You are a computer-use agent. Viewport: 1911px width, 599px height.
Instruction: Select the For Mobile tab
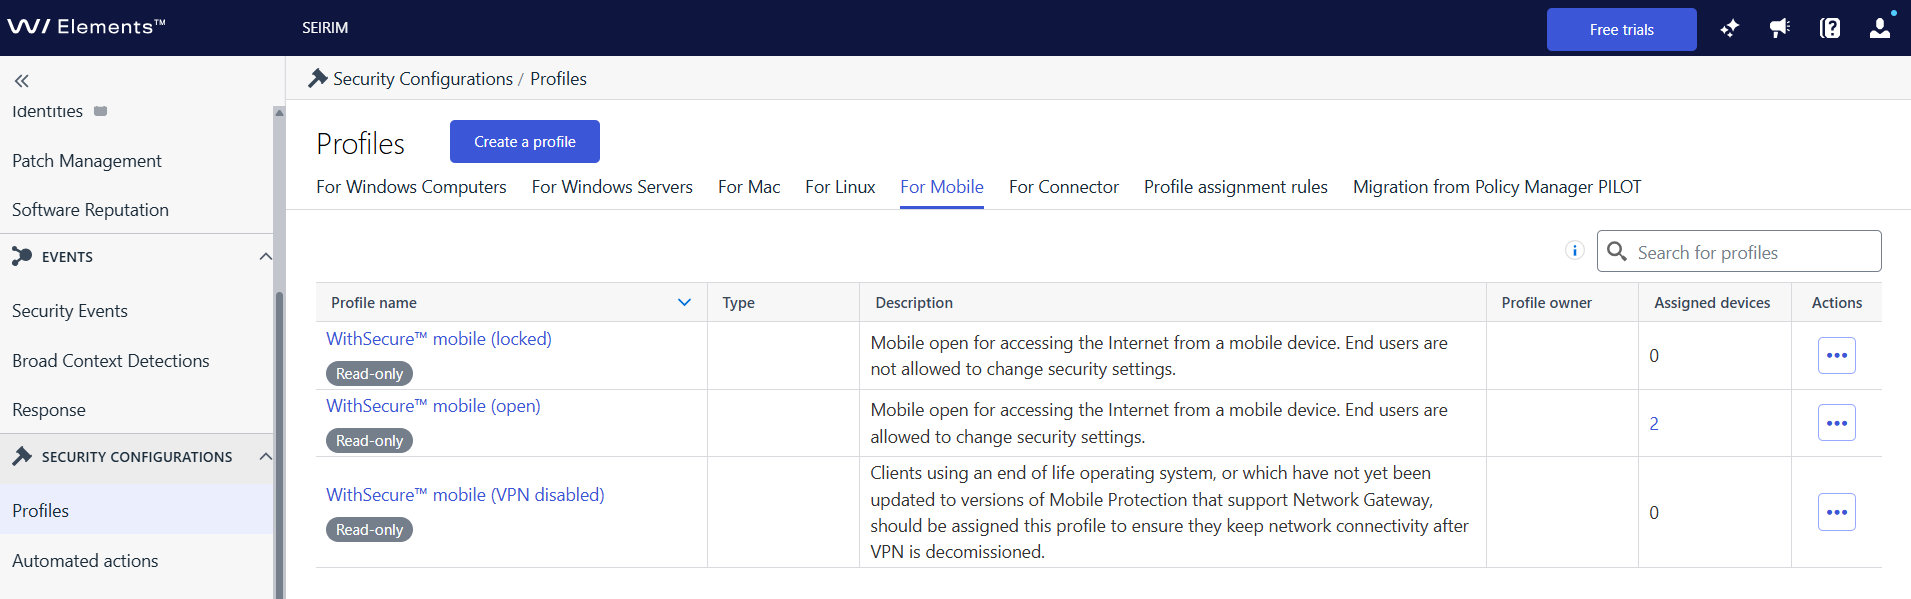click(942, 187)
